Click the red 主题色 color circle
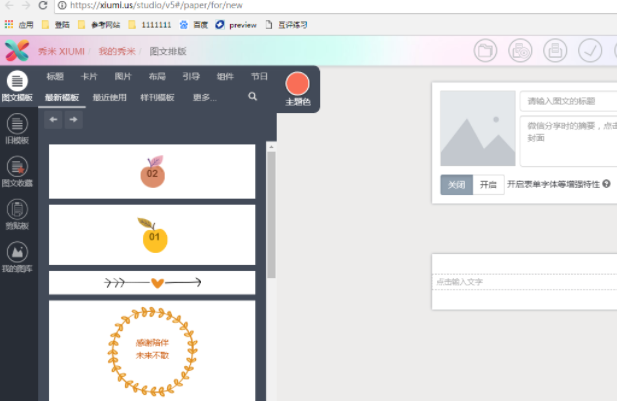The image size is (617, 401). [297, 83]
